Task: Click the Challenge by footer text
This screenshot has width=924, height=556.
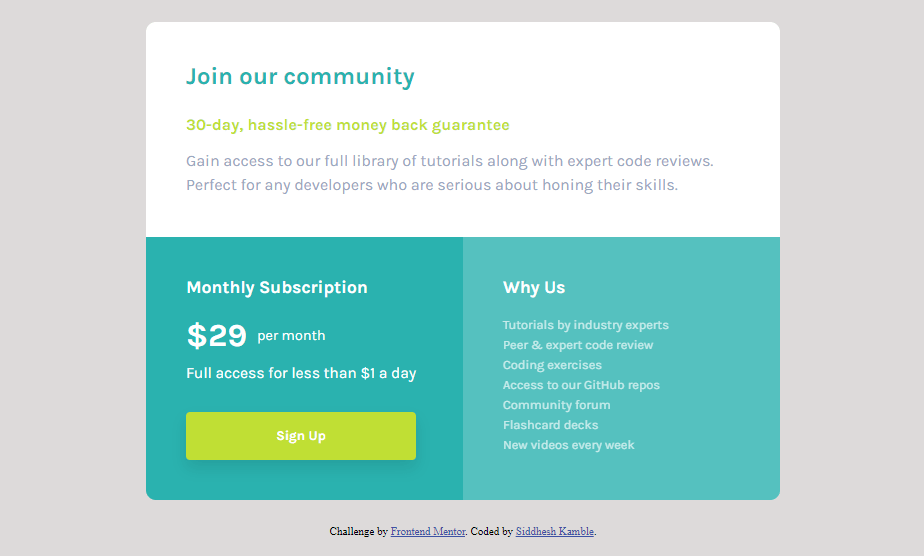Action: [358, 531]
